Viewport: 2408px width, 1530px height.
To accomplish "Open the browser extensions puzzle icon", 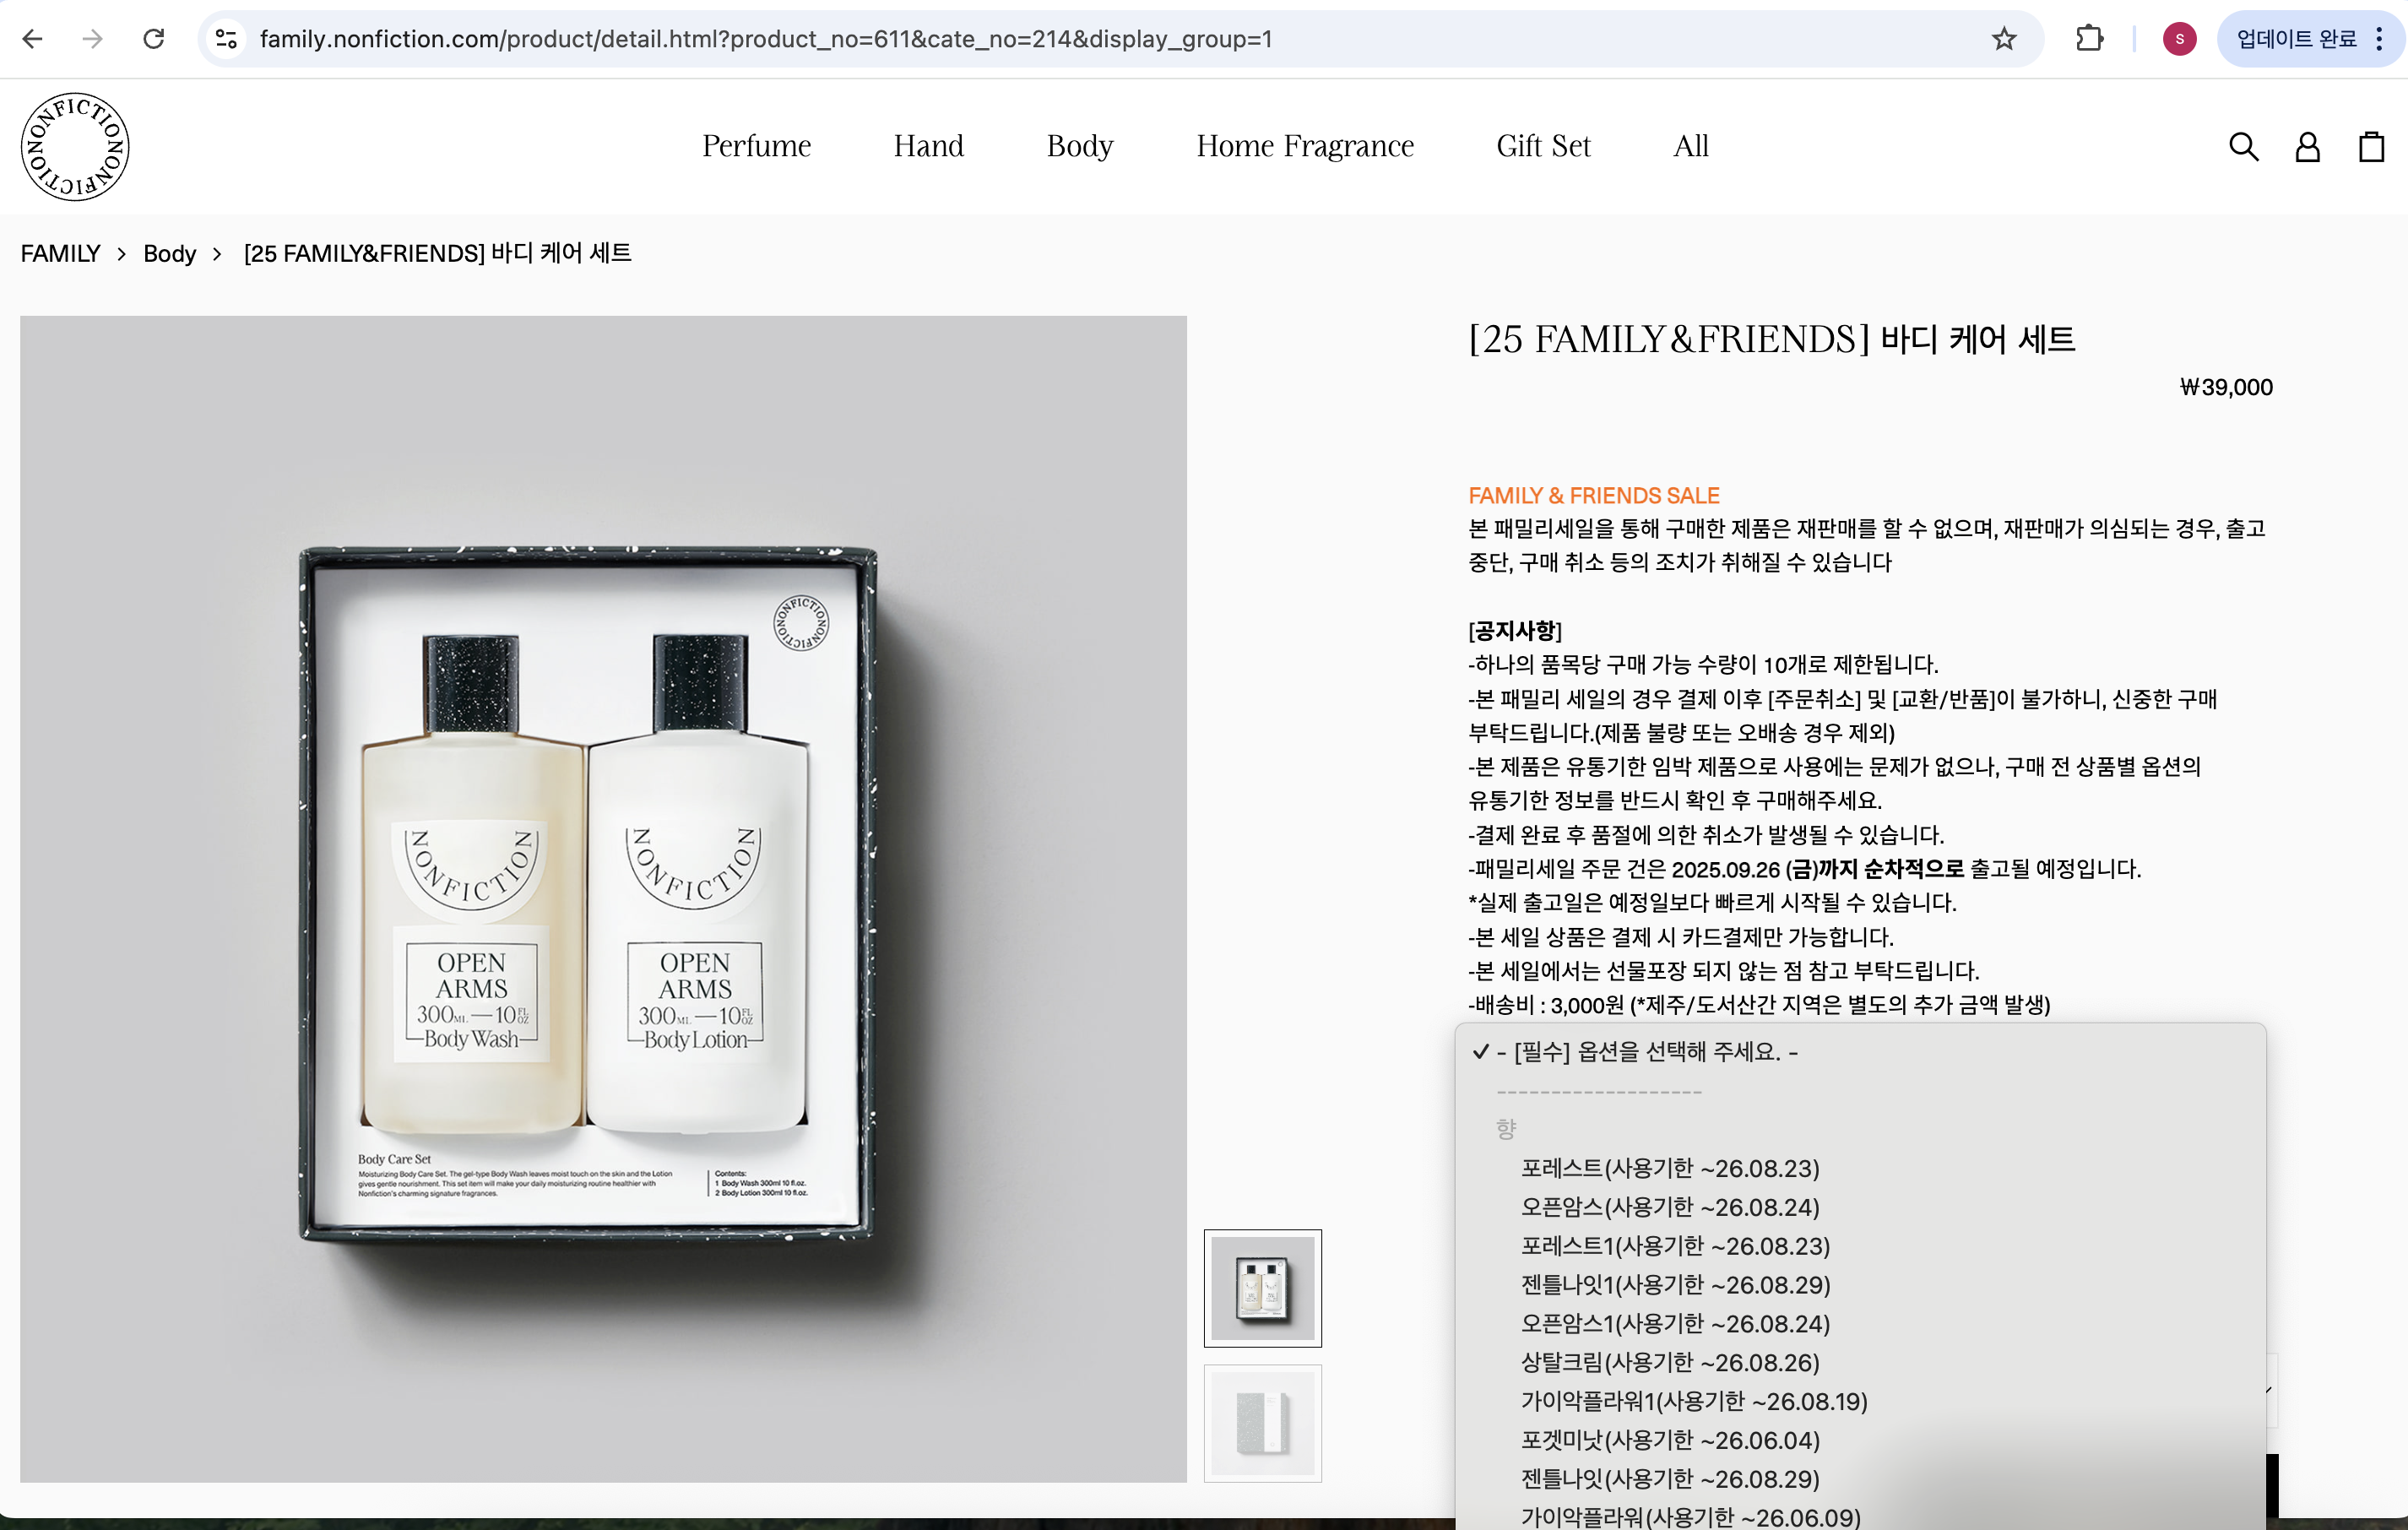I will [x=2089, y=39].
